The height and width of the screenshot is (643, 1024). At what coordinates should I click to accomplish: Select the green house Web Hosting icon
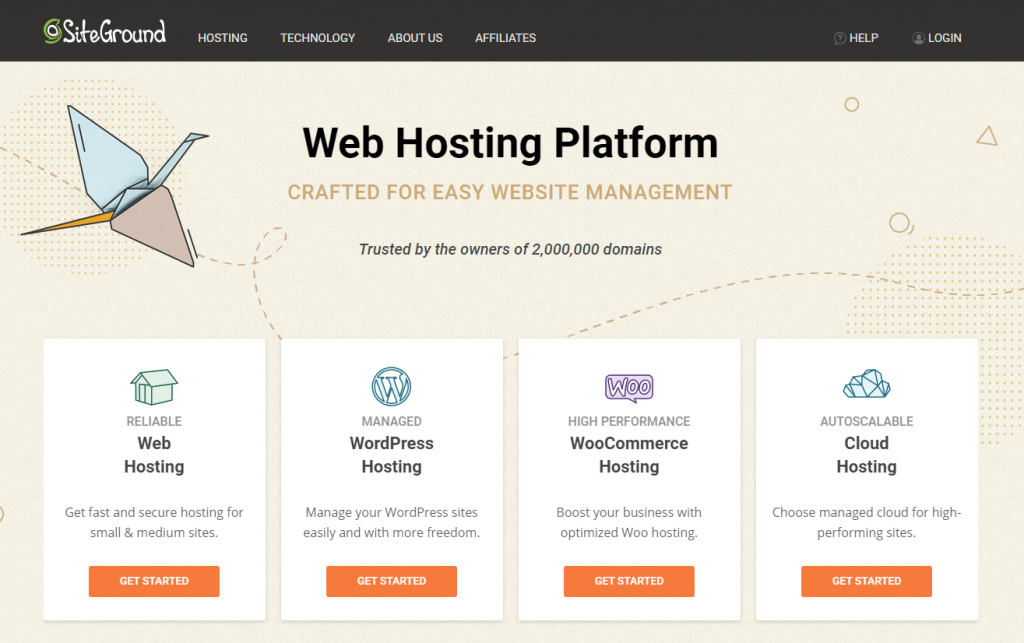(x=153, y=385)
